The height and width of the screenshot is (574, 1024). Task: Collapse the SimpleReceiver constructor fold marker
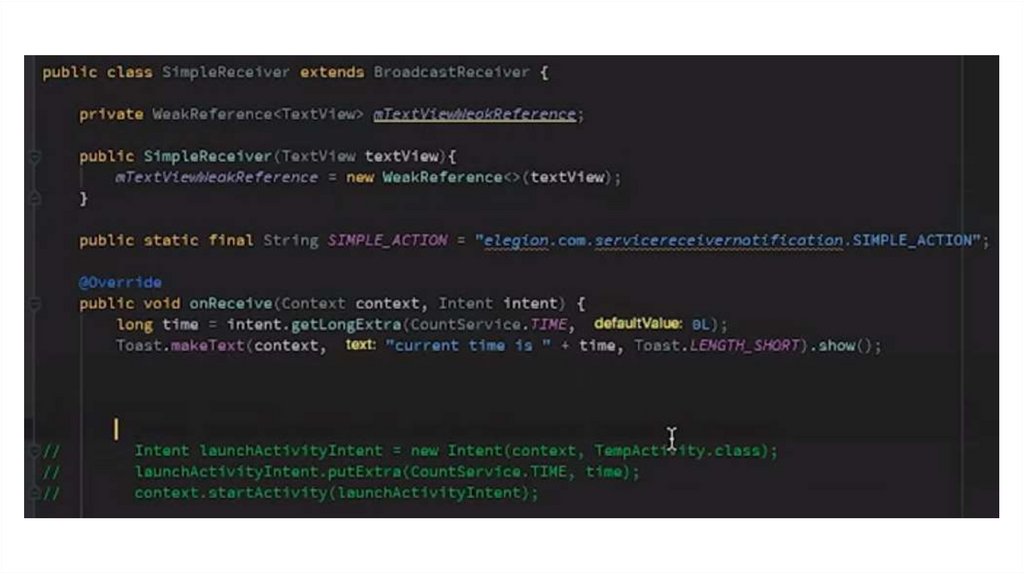(35, 157)
